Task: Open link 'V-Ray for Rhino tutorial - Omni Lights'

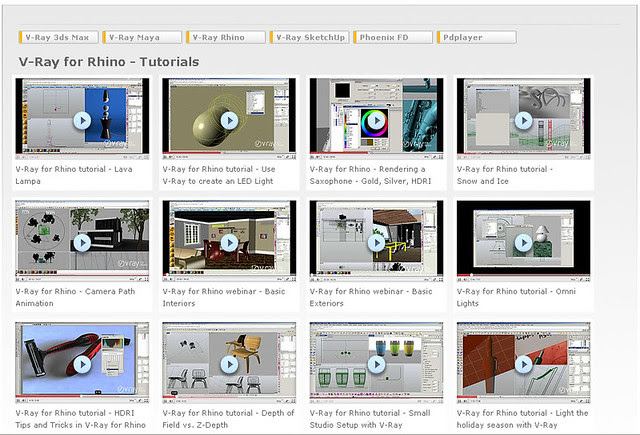Action: pyautogui.click(x=516, y=297)
